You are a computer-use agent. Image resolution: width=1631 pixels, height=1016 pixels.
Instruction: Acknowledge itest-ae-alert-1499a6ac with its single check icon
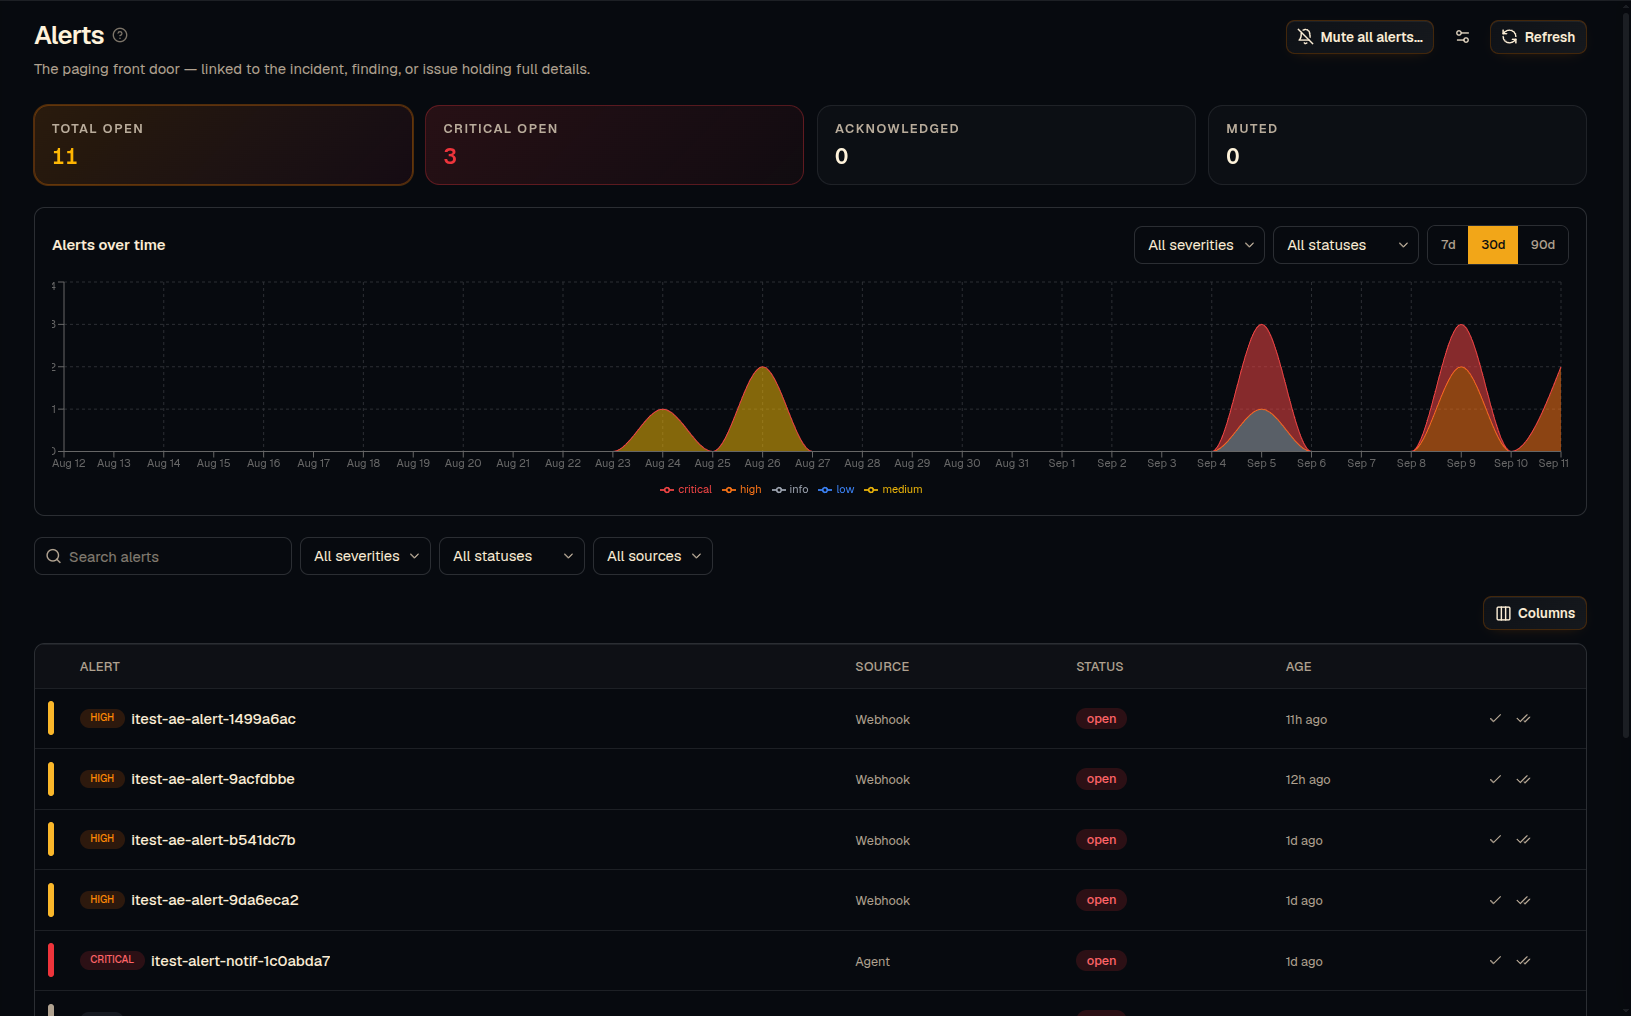coord(1495,719)
